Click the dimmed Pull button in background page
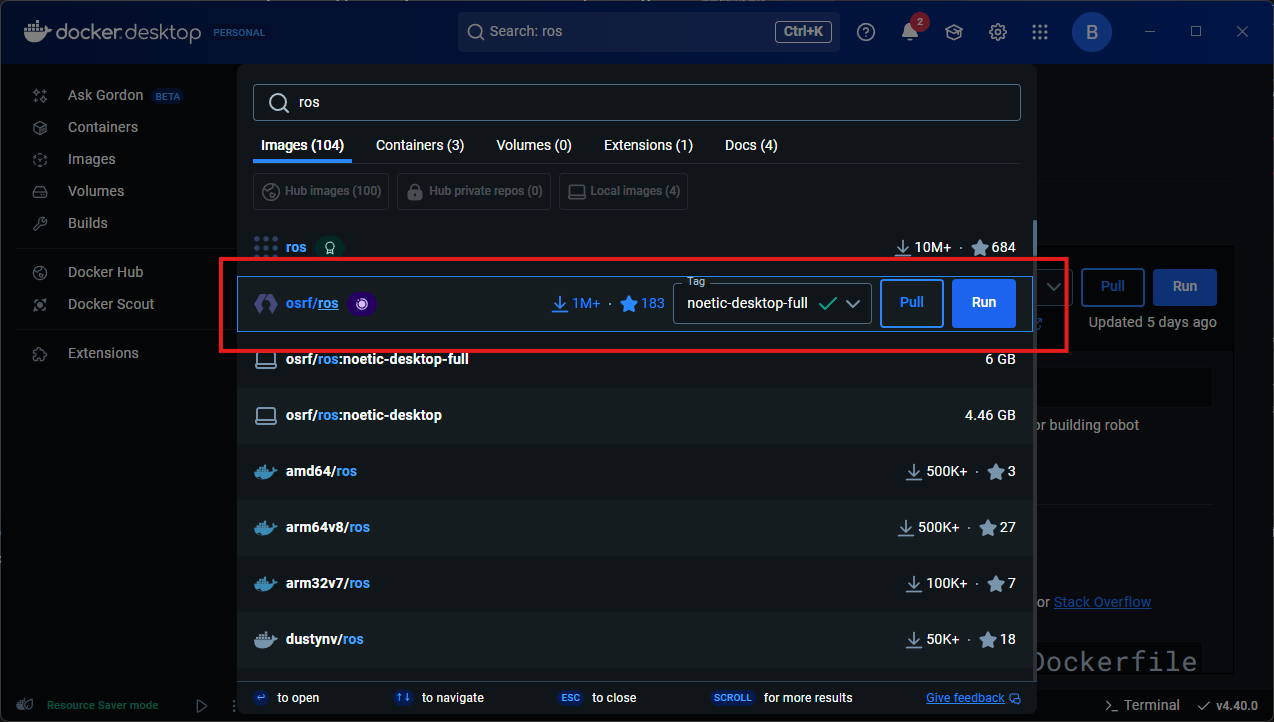The height and width of the screenshot is (722, 1274). pos(1113,287)
